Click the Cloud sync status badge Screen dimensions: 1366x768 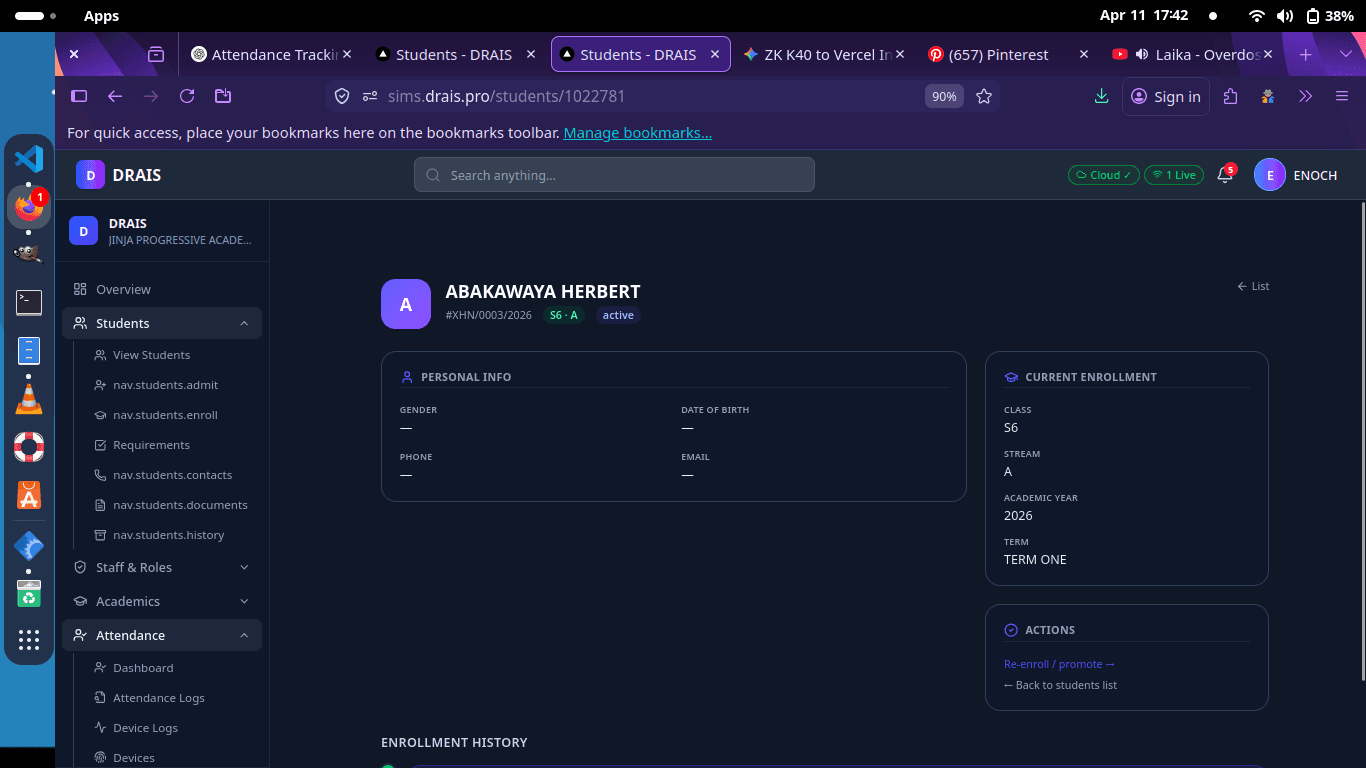tap(1103, 175)
